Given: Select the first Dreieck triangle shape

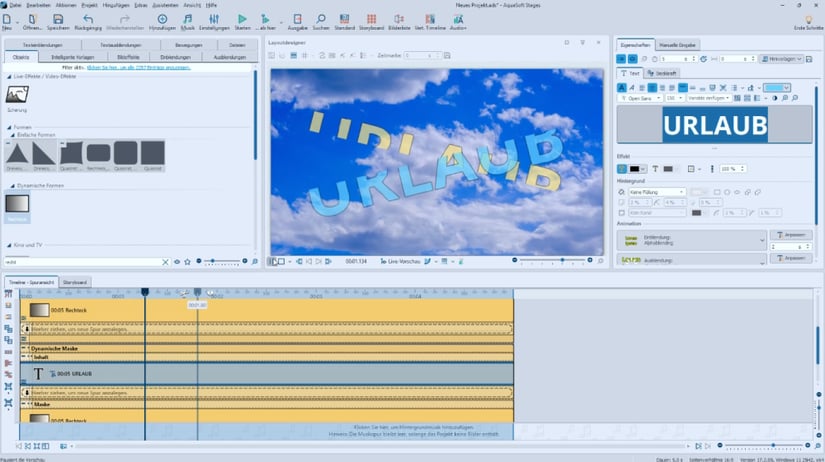Looking at the screenshot, I should click(x=17, y=153).
